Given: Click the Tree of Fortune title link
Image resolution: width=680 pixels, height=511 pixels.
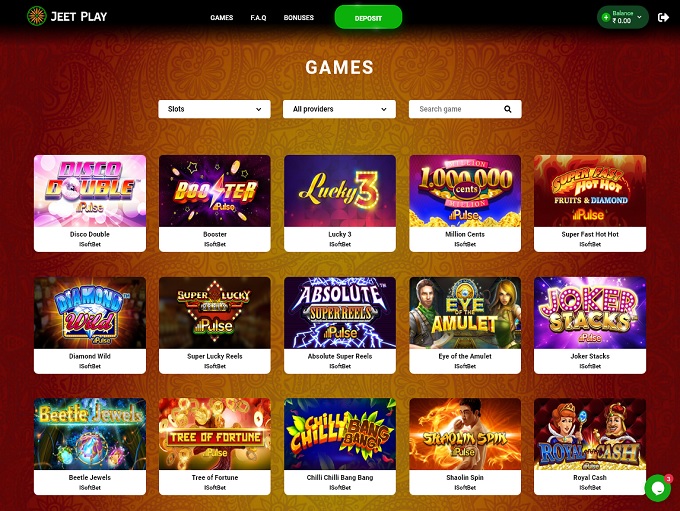Looking at the screenshot, I should click(215, 477).
